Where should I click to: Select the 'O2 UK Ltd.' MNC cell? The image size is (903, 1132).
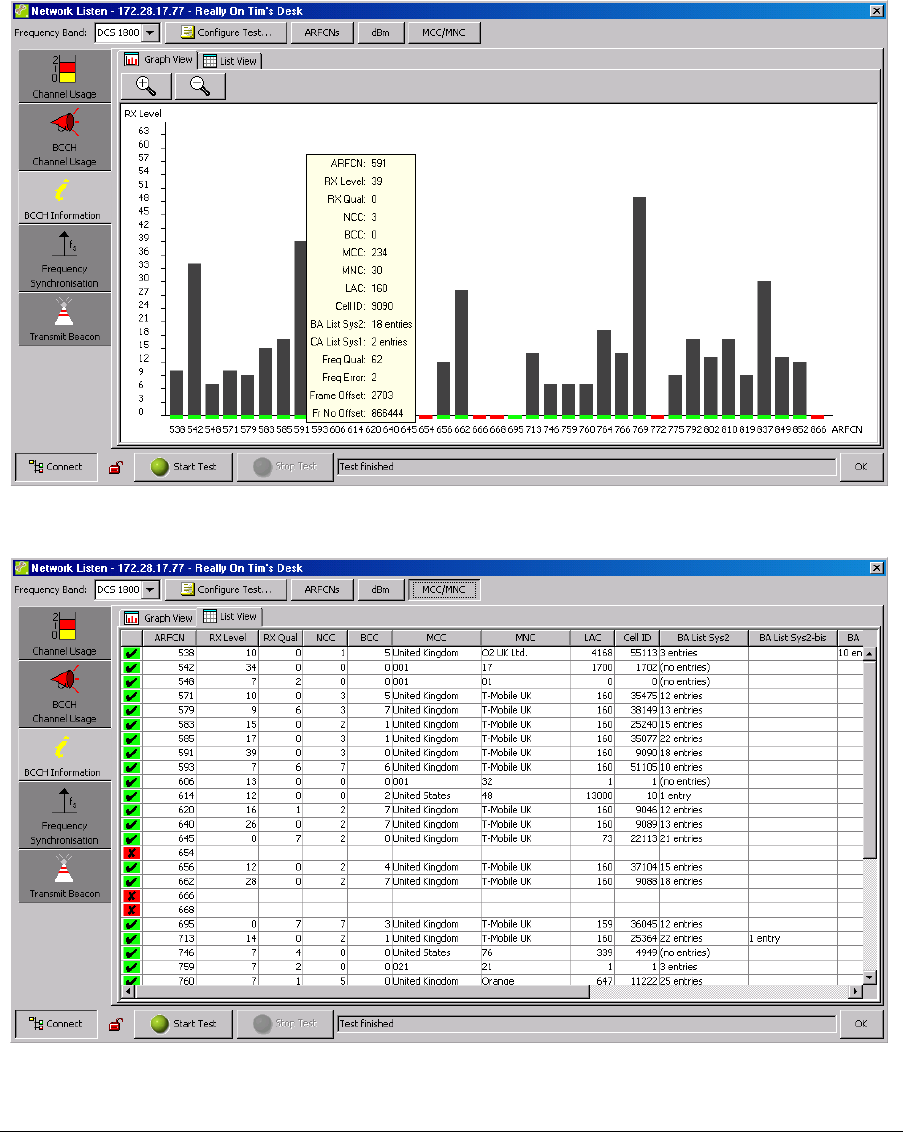(525, 653)
